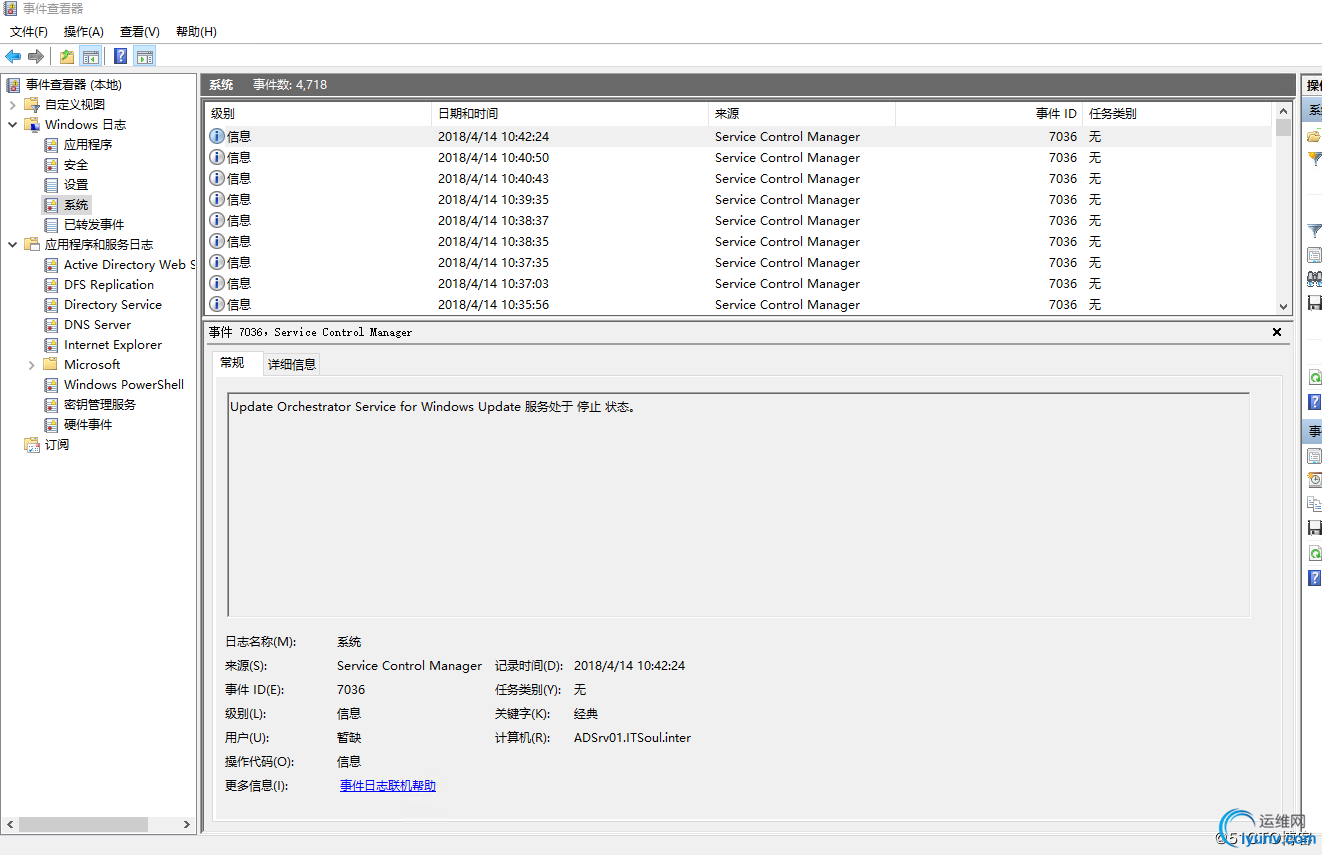1322x855 pixels.
Task: Select the event logged at 10:42:24
Action: 739,137
